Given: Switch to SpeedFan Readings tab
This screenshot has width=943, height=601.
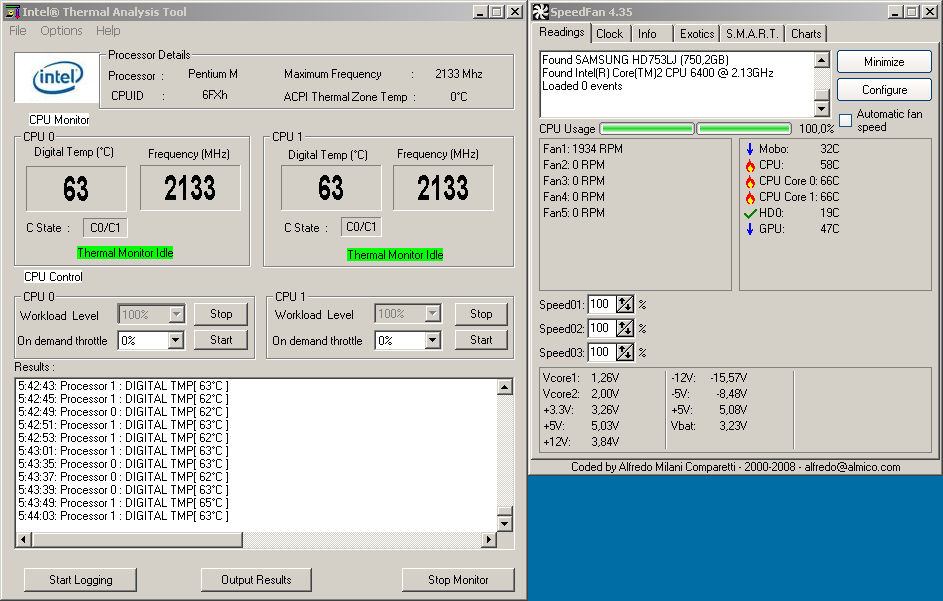Looking at the screenshot, I should point(562,32).
